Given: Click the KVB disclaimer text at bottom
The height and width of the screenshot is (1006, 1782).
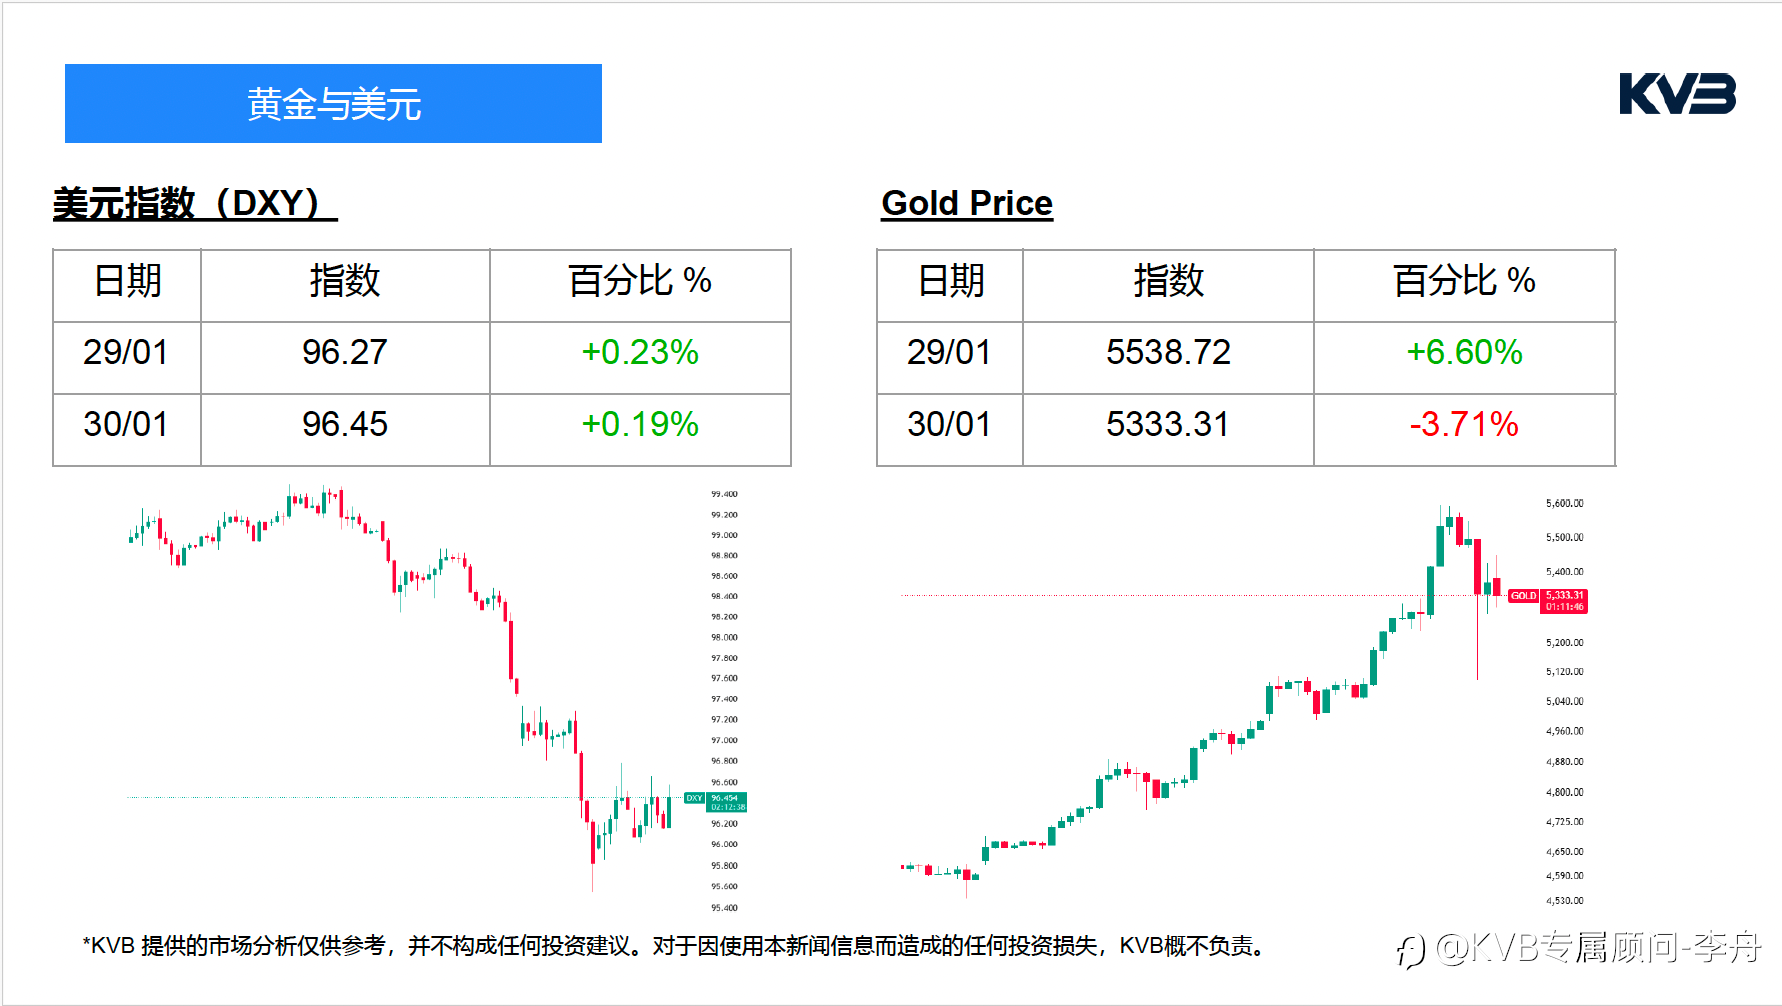Looking at the screenshot, I should tap(675, 946).
